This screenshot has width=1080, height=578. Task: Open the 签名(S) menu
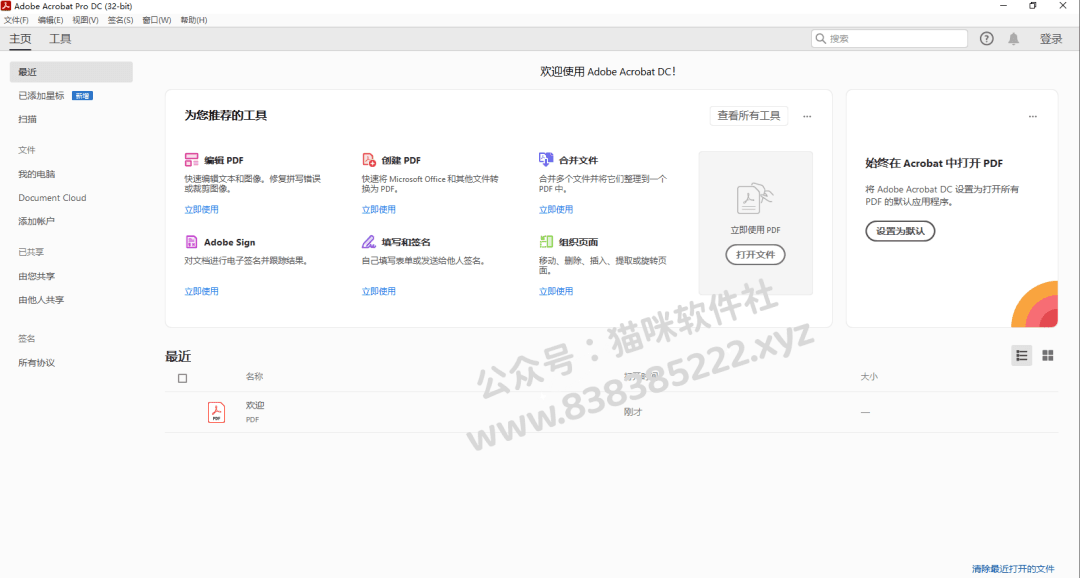[121, 20]
